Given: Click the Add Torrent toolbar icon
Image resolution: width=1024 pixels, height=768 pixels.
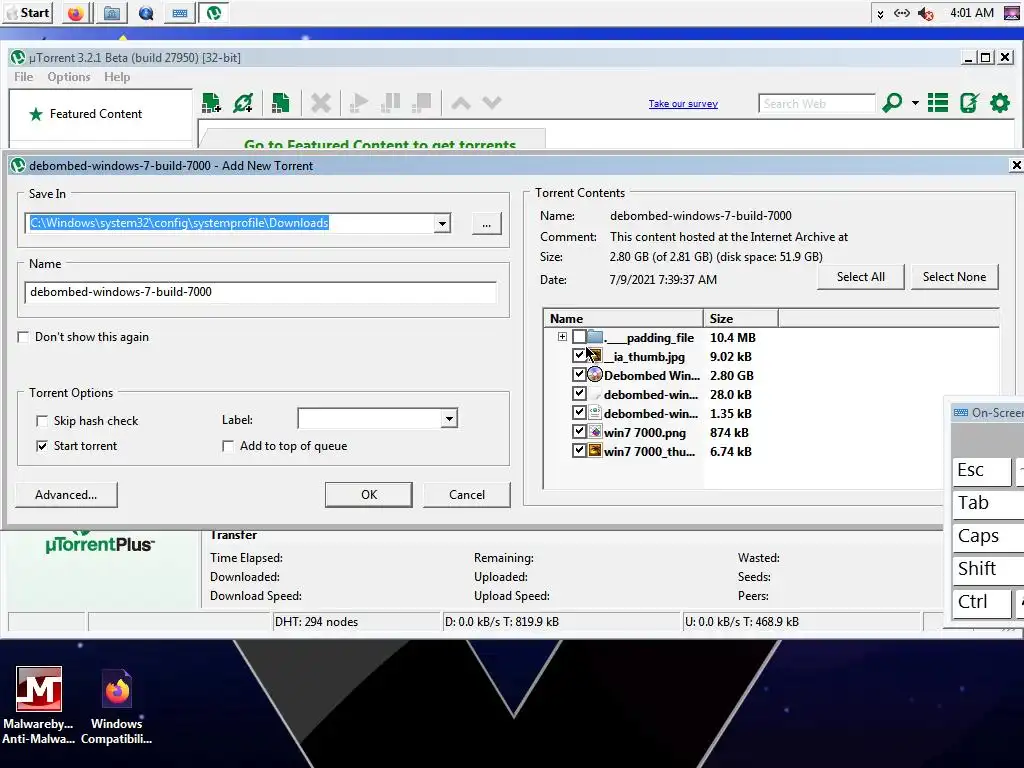Looking at the screenshot, I should (x=212, y=103).
